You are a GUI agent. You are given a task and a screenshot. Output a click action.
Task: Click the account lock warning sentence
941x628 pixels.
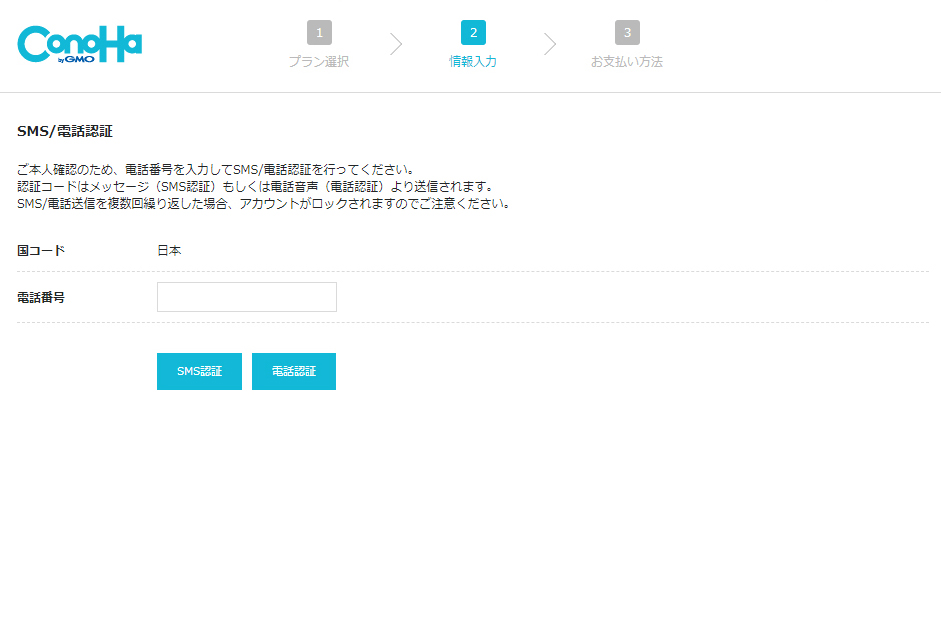click(x=263, y=204)
